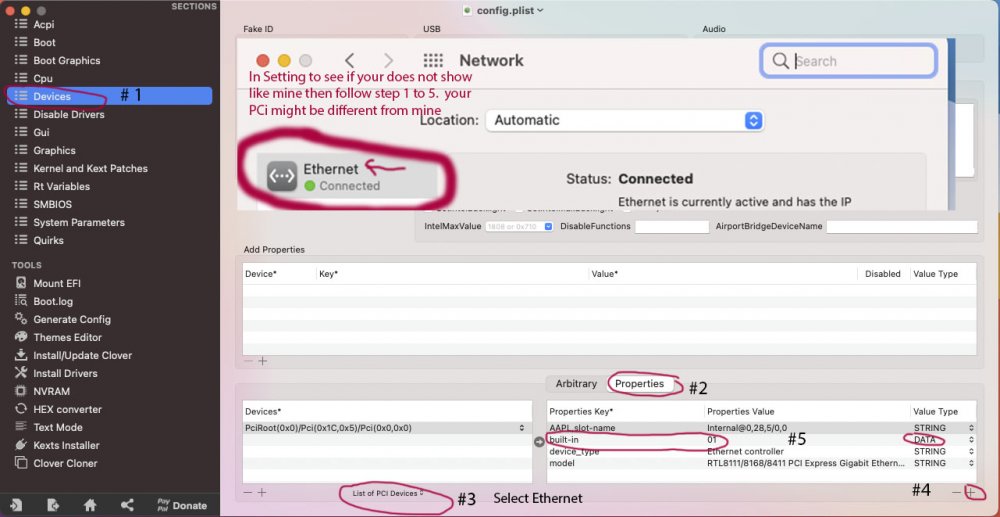Remove a device with minus under Devices list

click(x=247, y=492)
